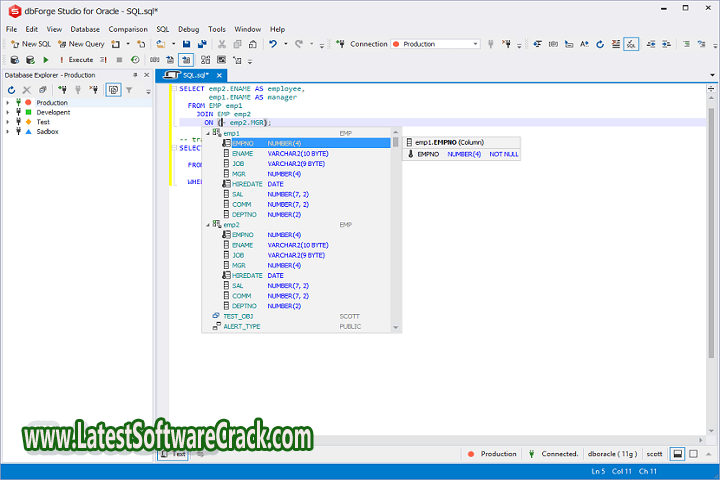720x480 pixels.
Task: Open the Comparison menu
Action: (127, 29)
